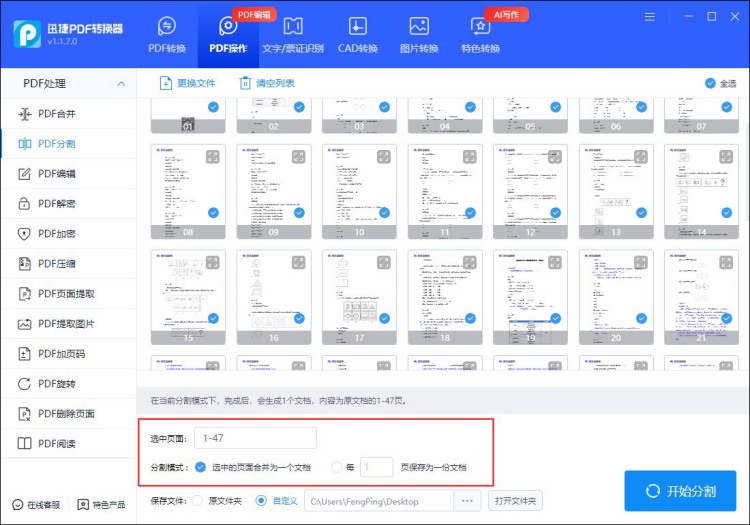The height and width of the screenshot is (525, 750).
Task: Enlarge page 15 preview icon
Action: (213, 262)
